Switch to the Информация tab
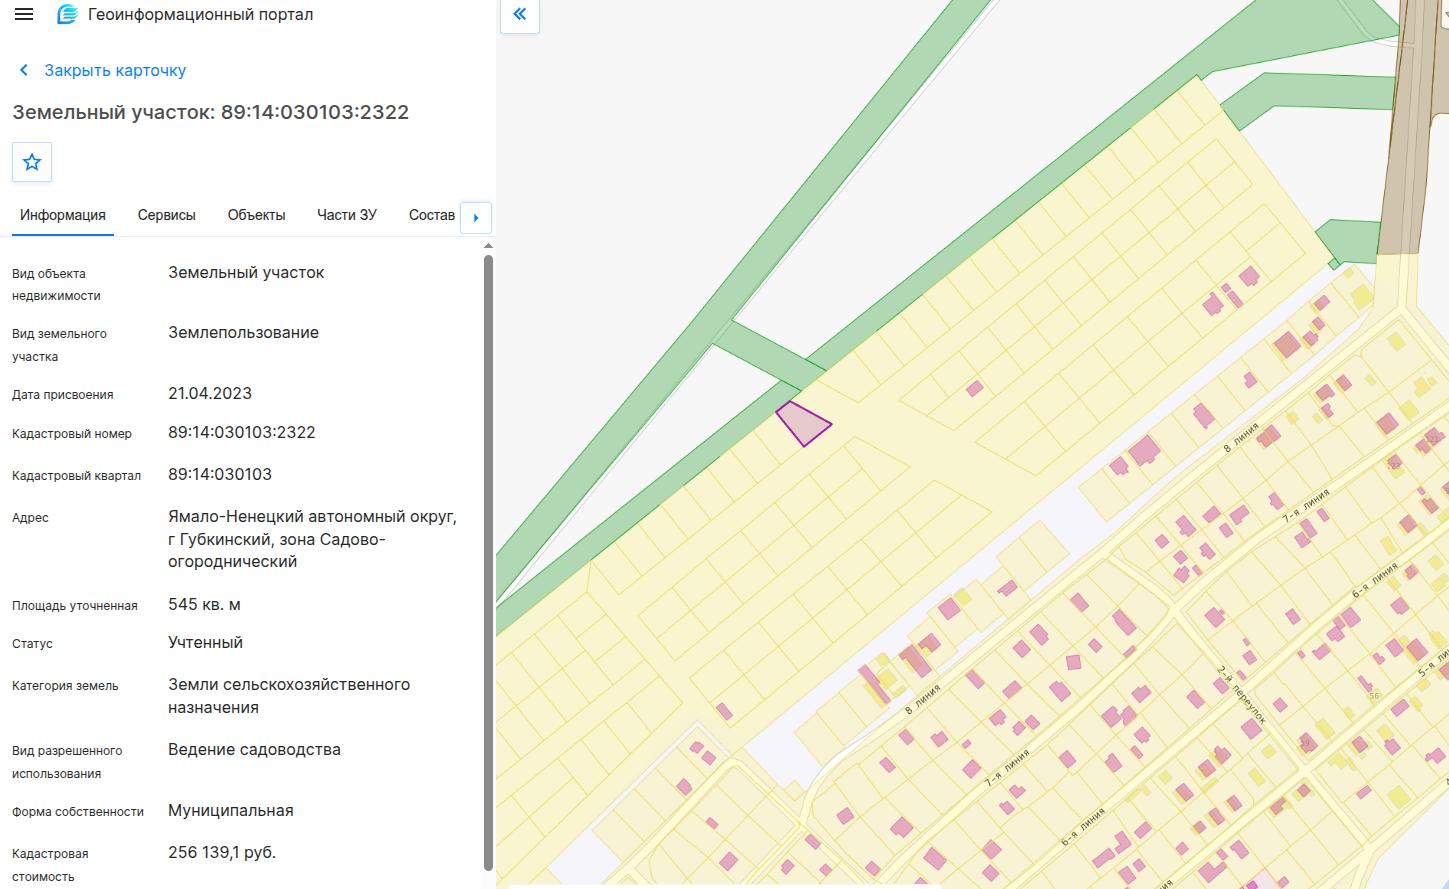The image size is (1449, 889). coord(63,215)
